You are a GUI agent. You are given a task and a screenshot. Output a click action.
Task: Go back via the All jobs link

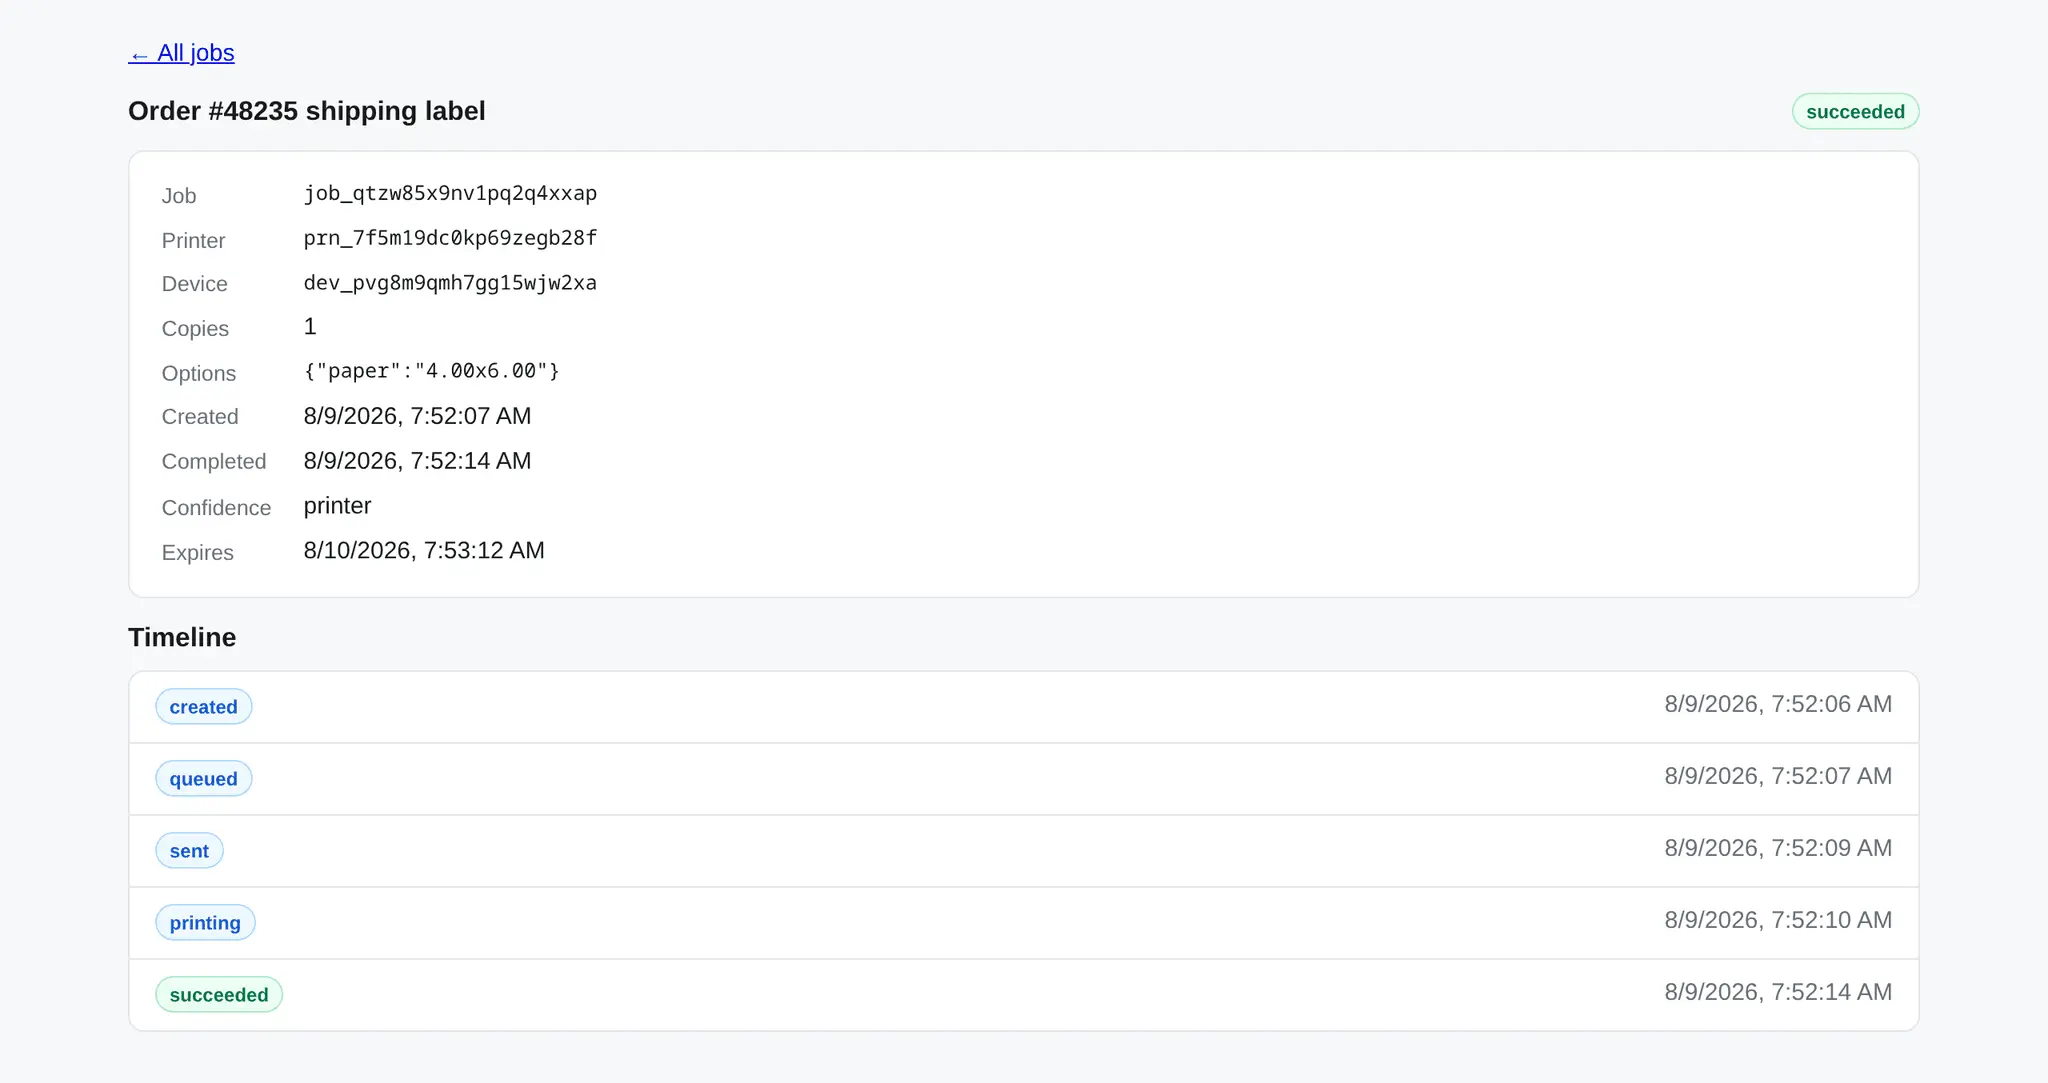point(181,53)
